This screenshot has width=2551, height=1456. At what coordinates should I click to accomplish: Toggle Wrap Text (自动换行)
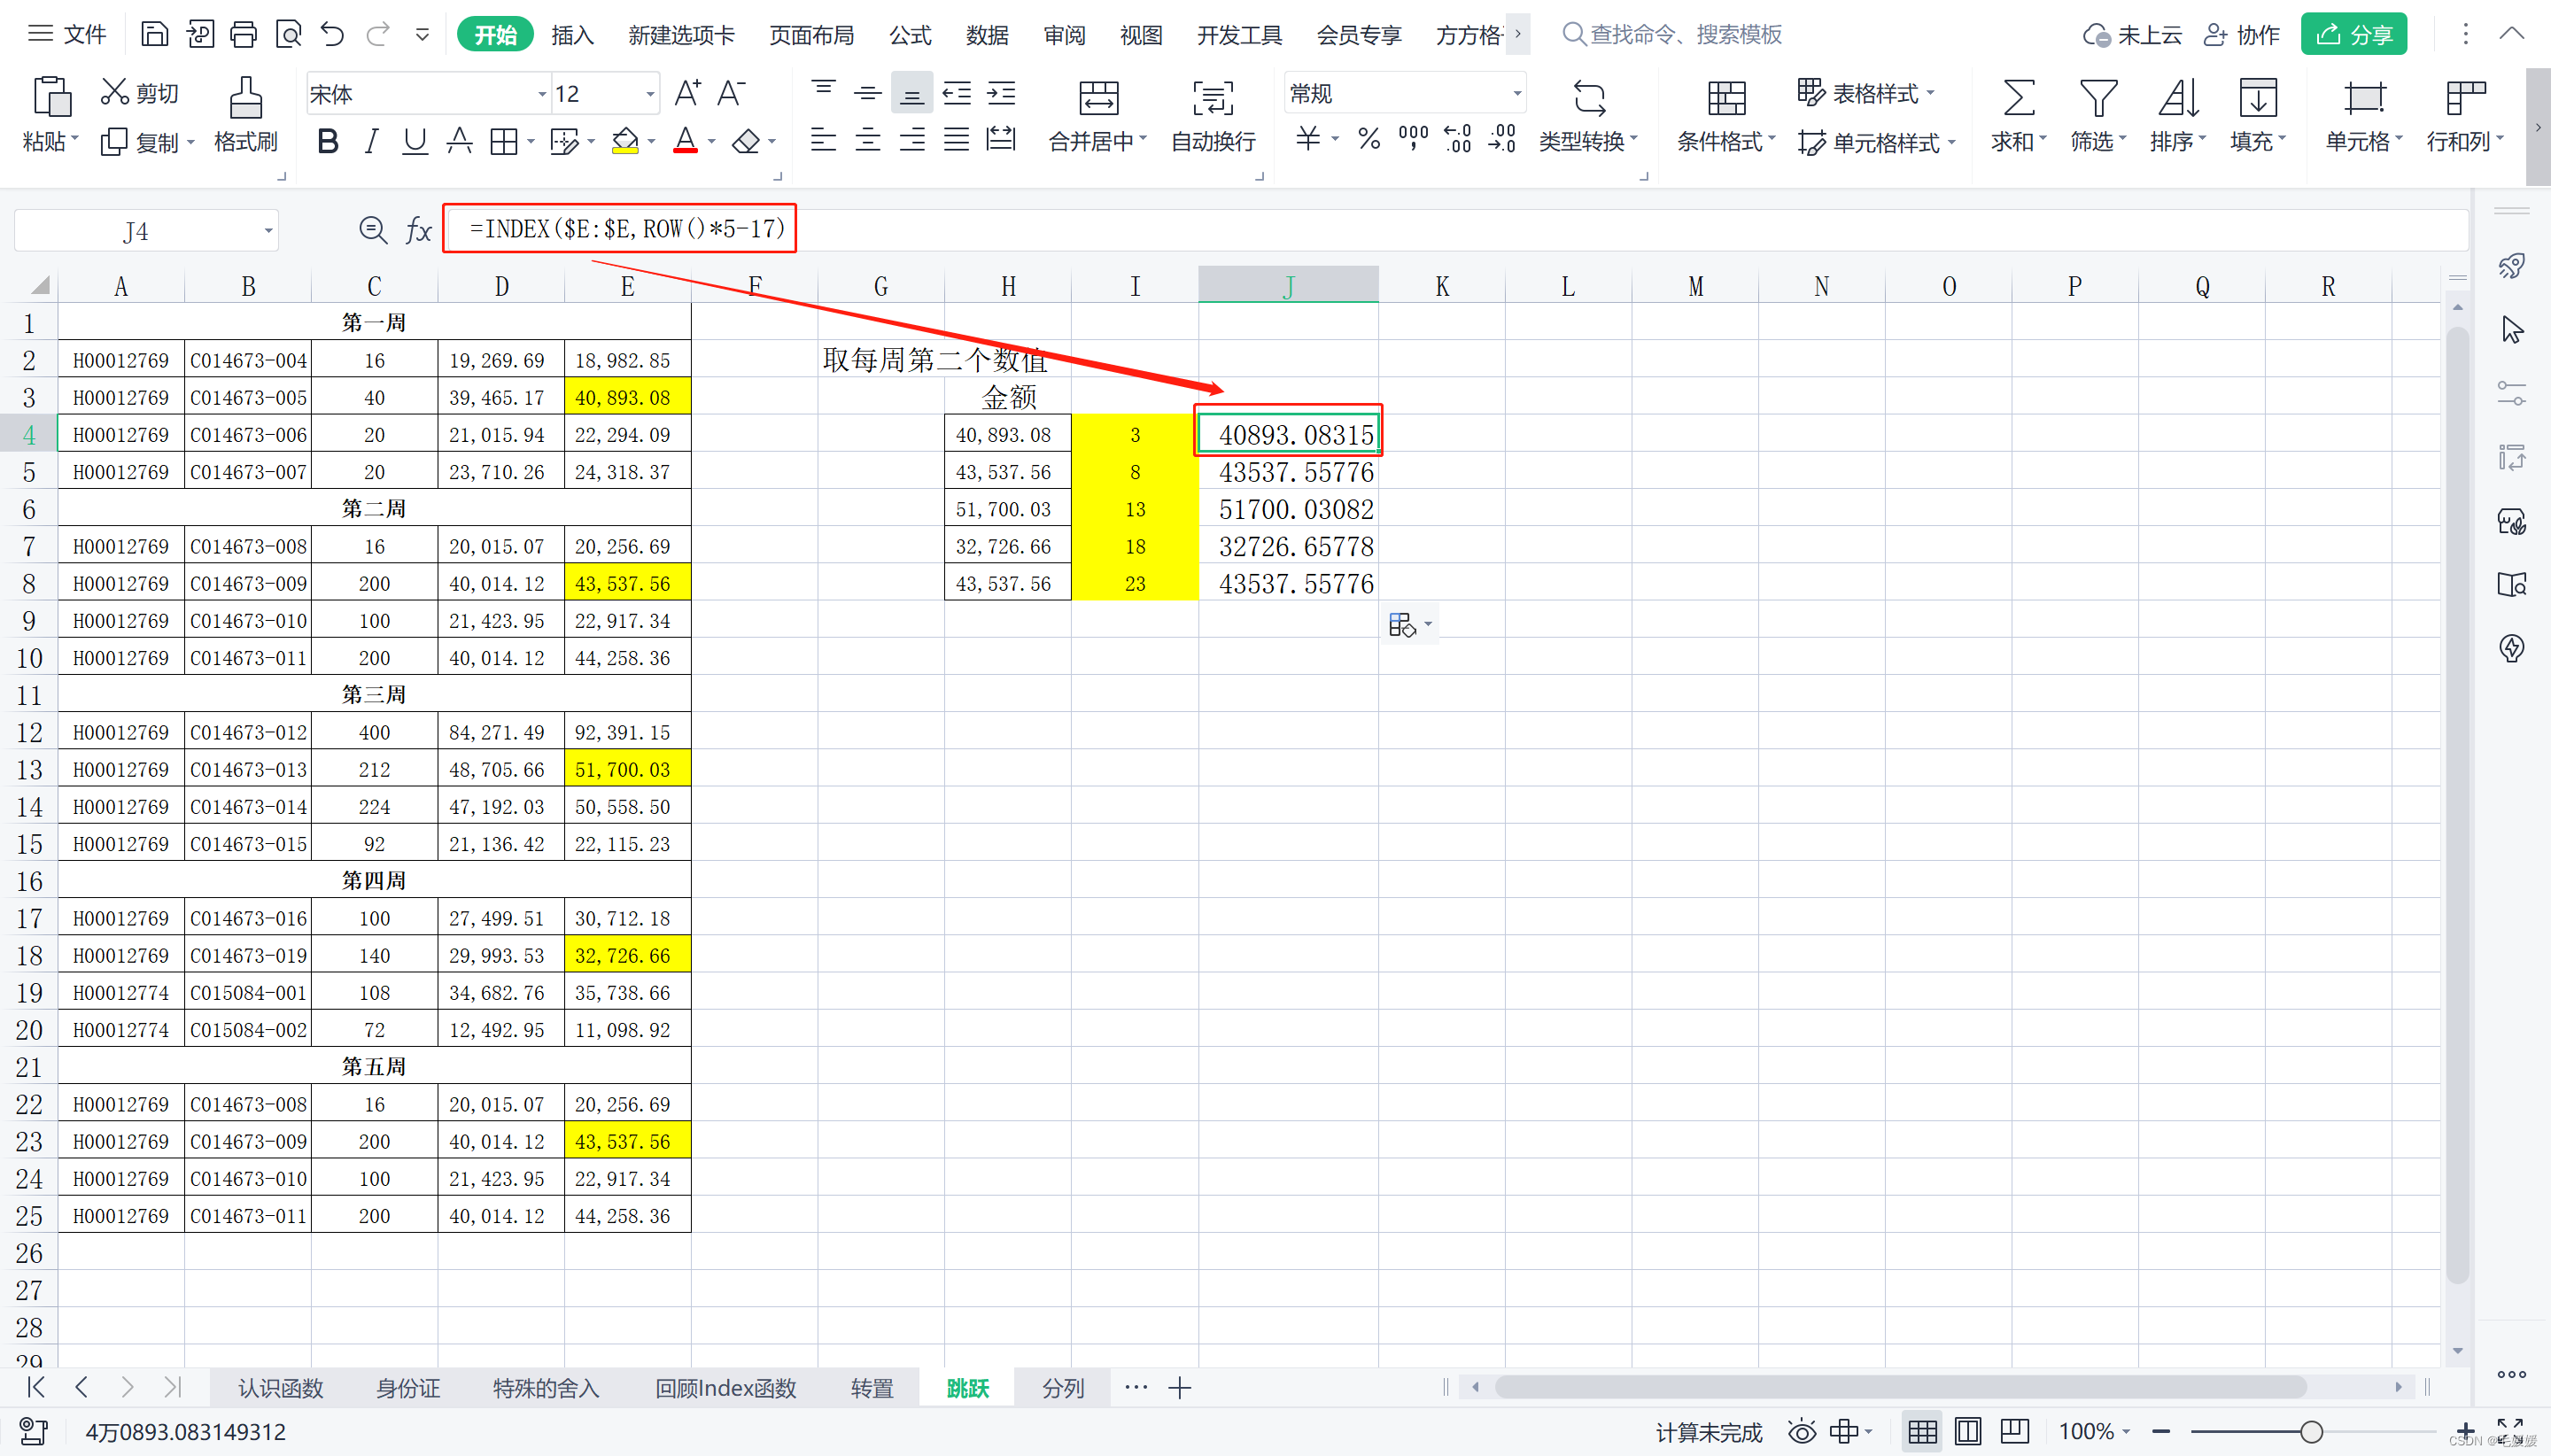point(1213,114)
